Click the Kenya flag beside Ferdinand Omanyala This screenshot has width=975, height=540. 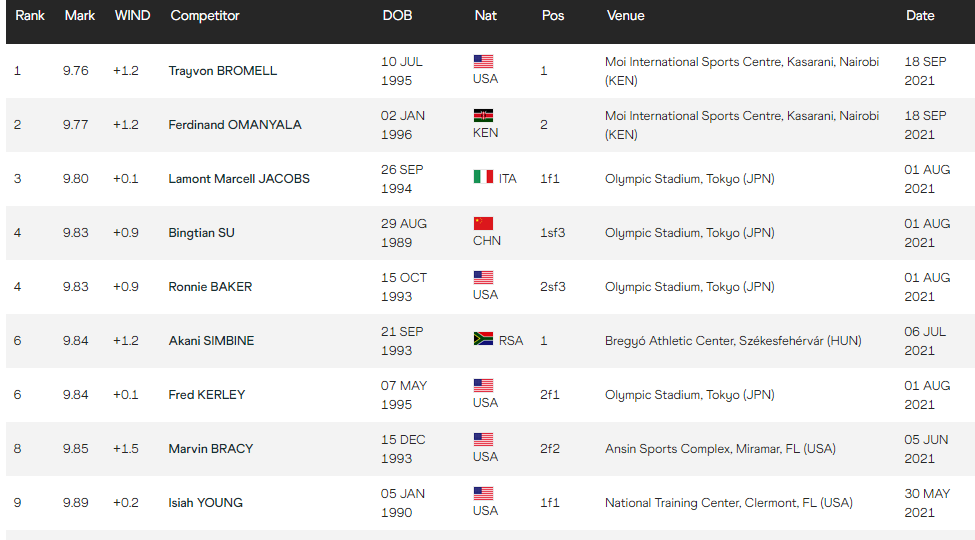(483, 115)
